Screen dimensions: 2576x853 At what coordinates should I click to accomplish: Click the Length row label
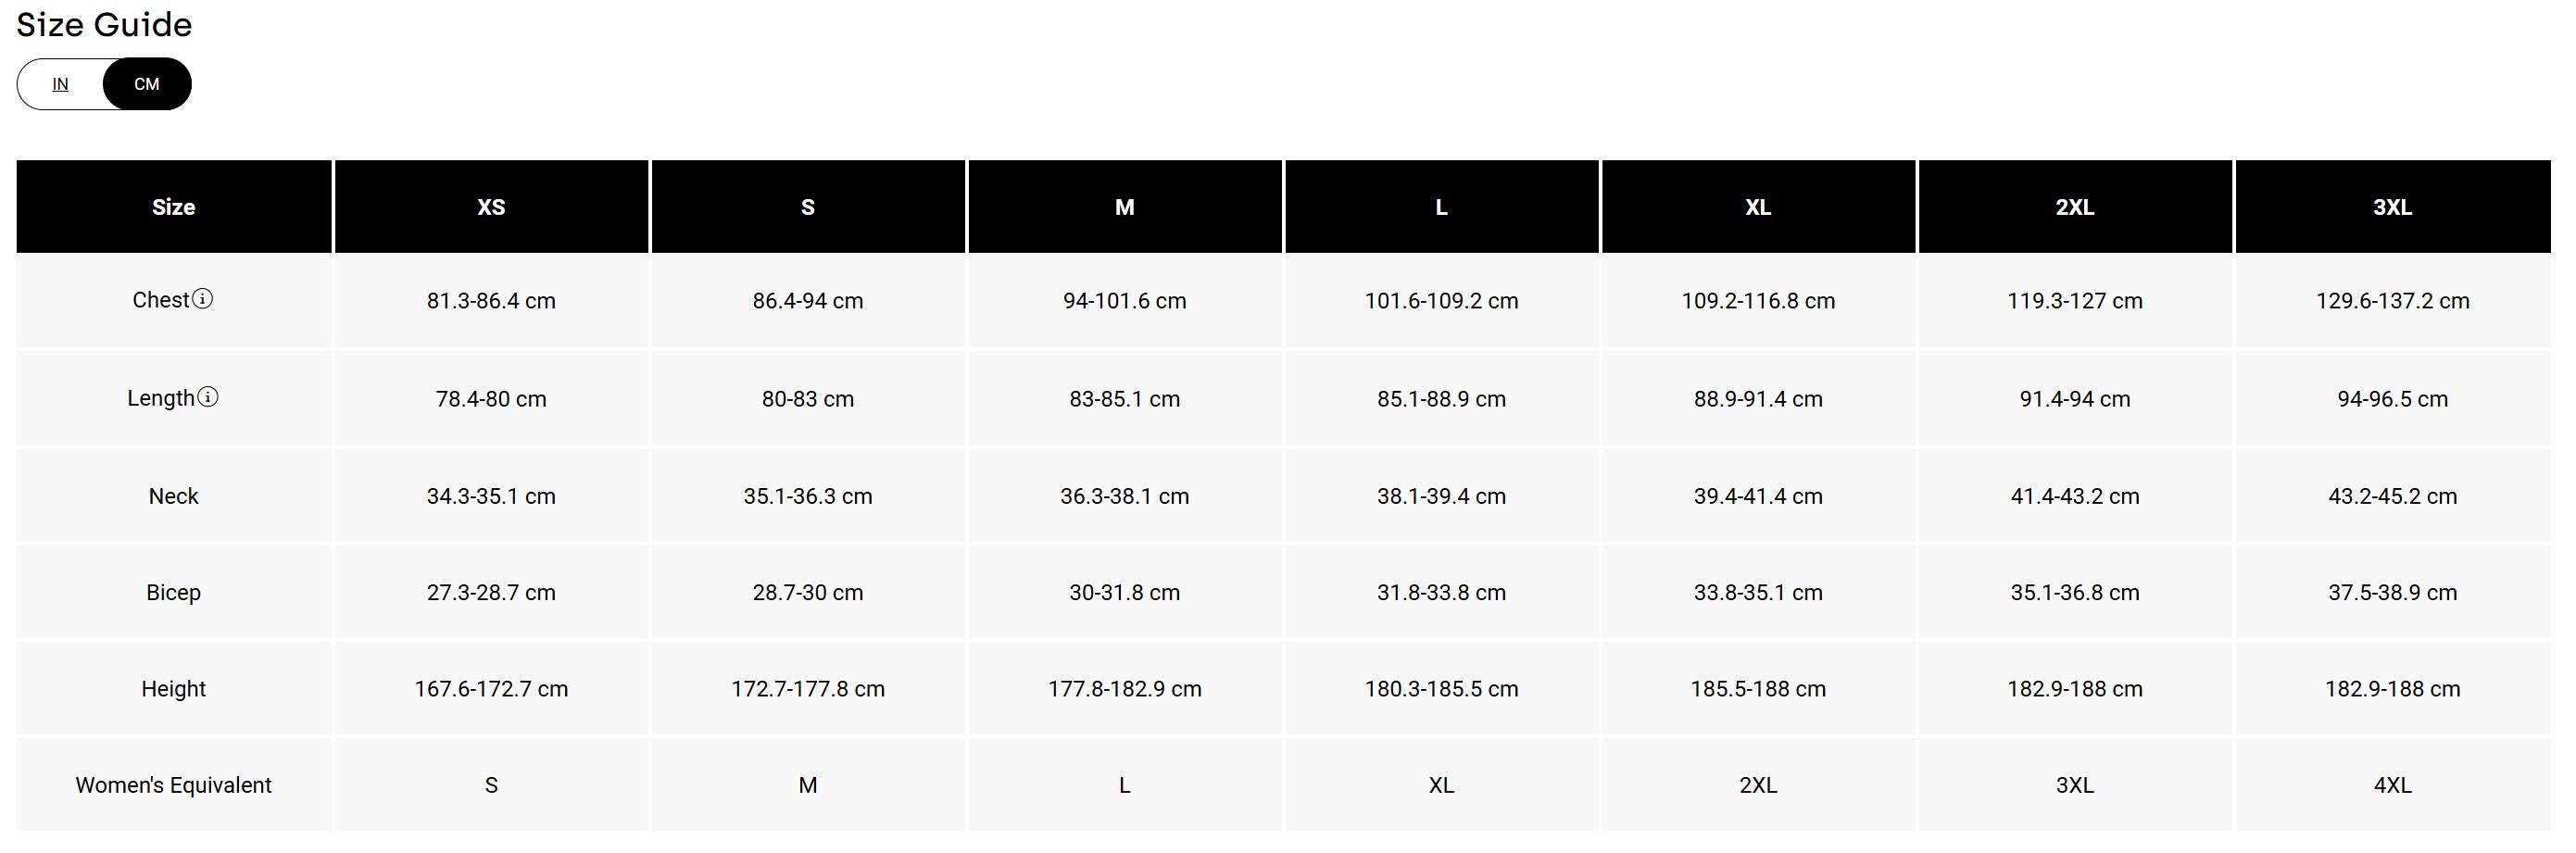coord(161,398)
